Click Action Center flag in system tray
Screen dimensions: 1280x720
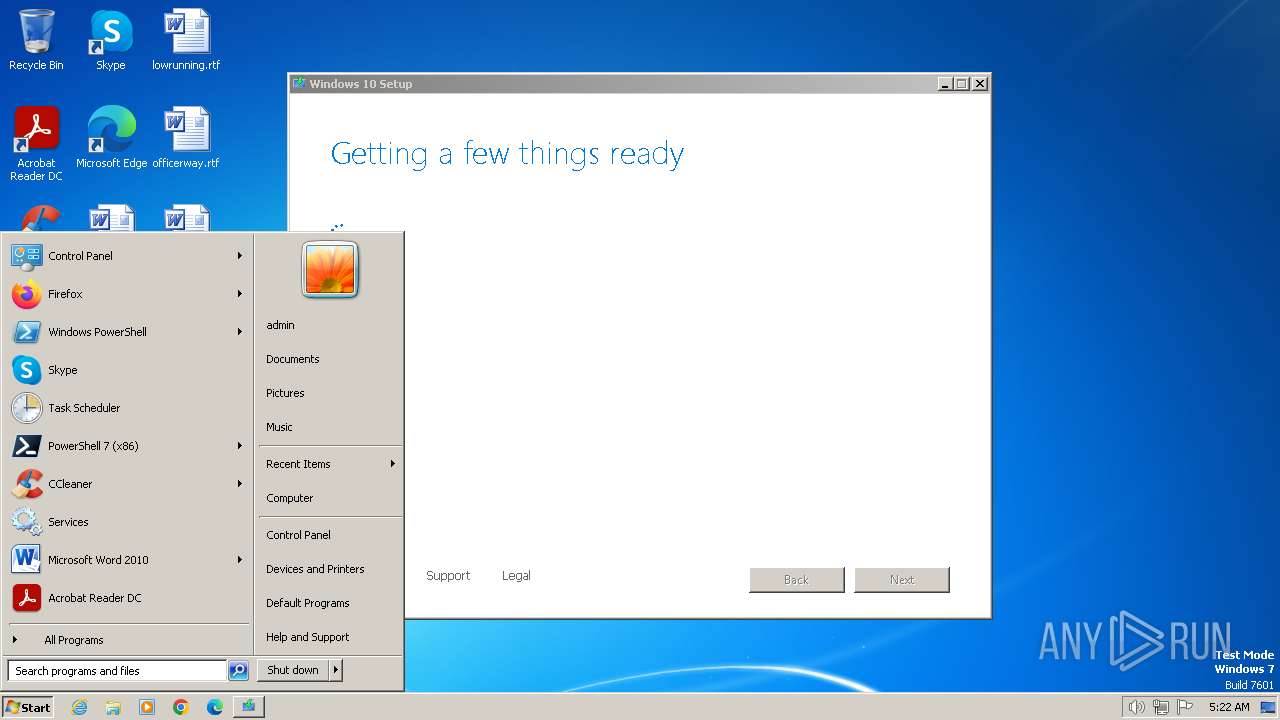point(1185,707)
